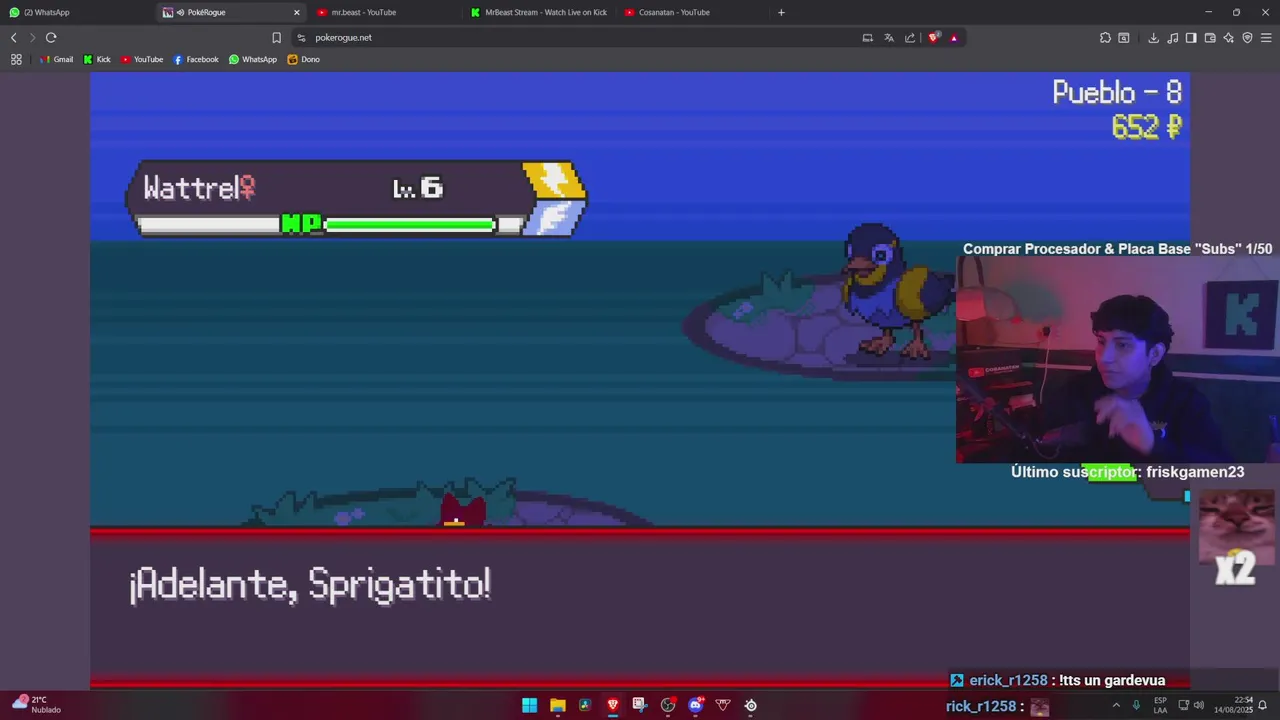Open Brave Rewards triangle icon
Viewport: 1280px width, 720px height.
click(953, 38)
